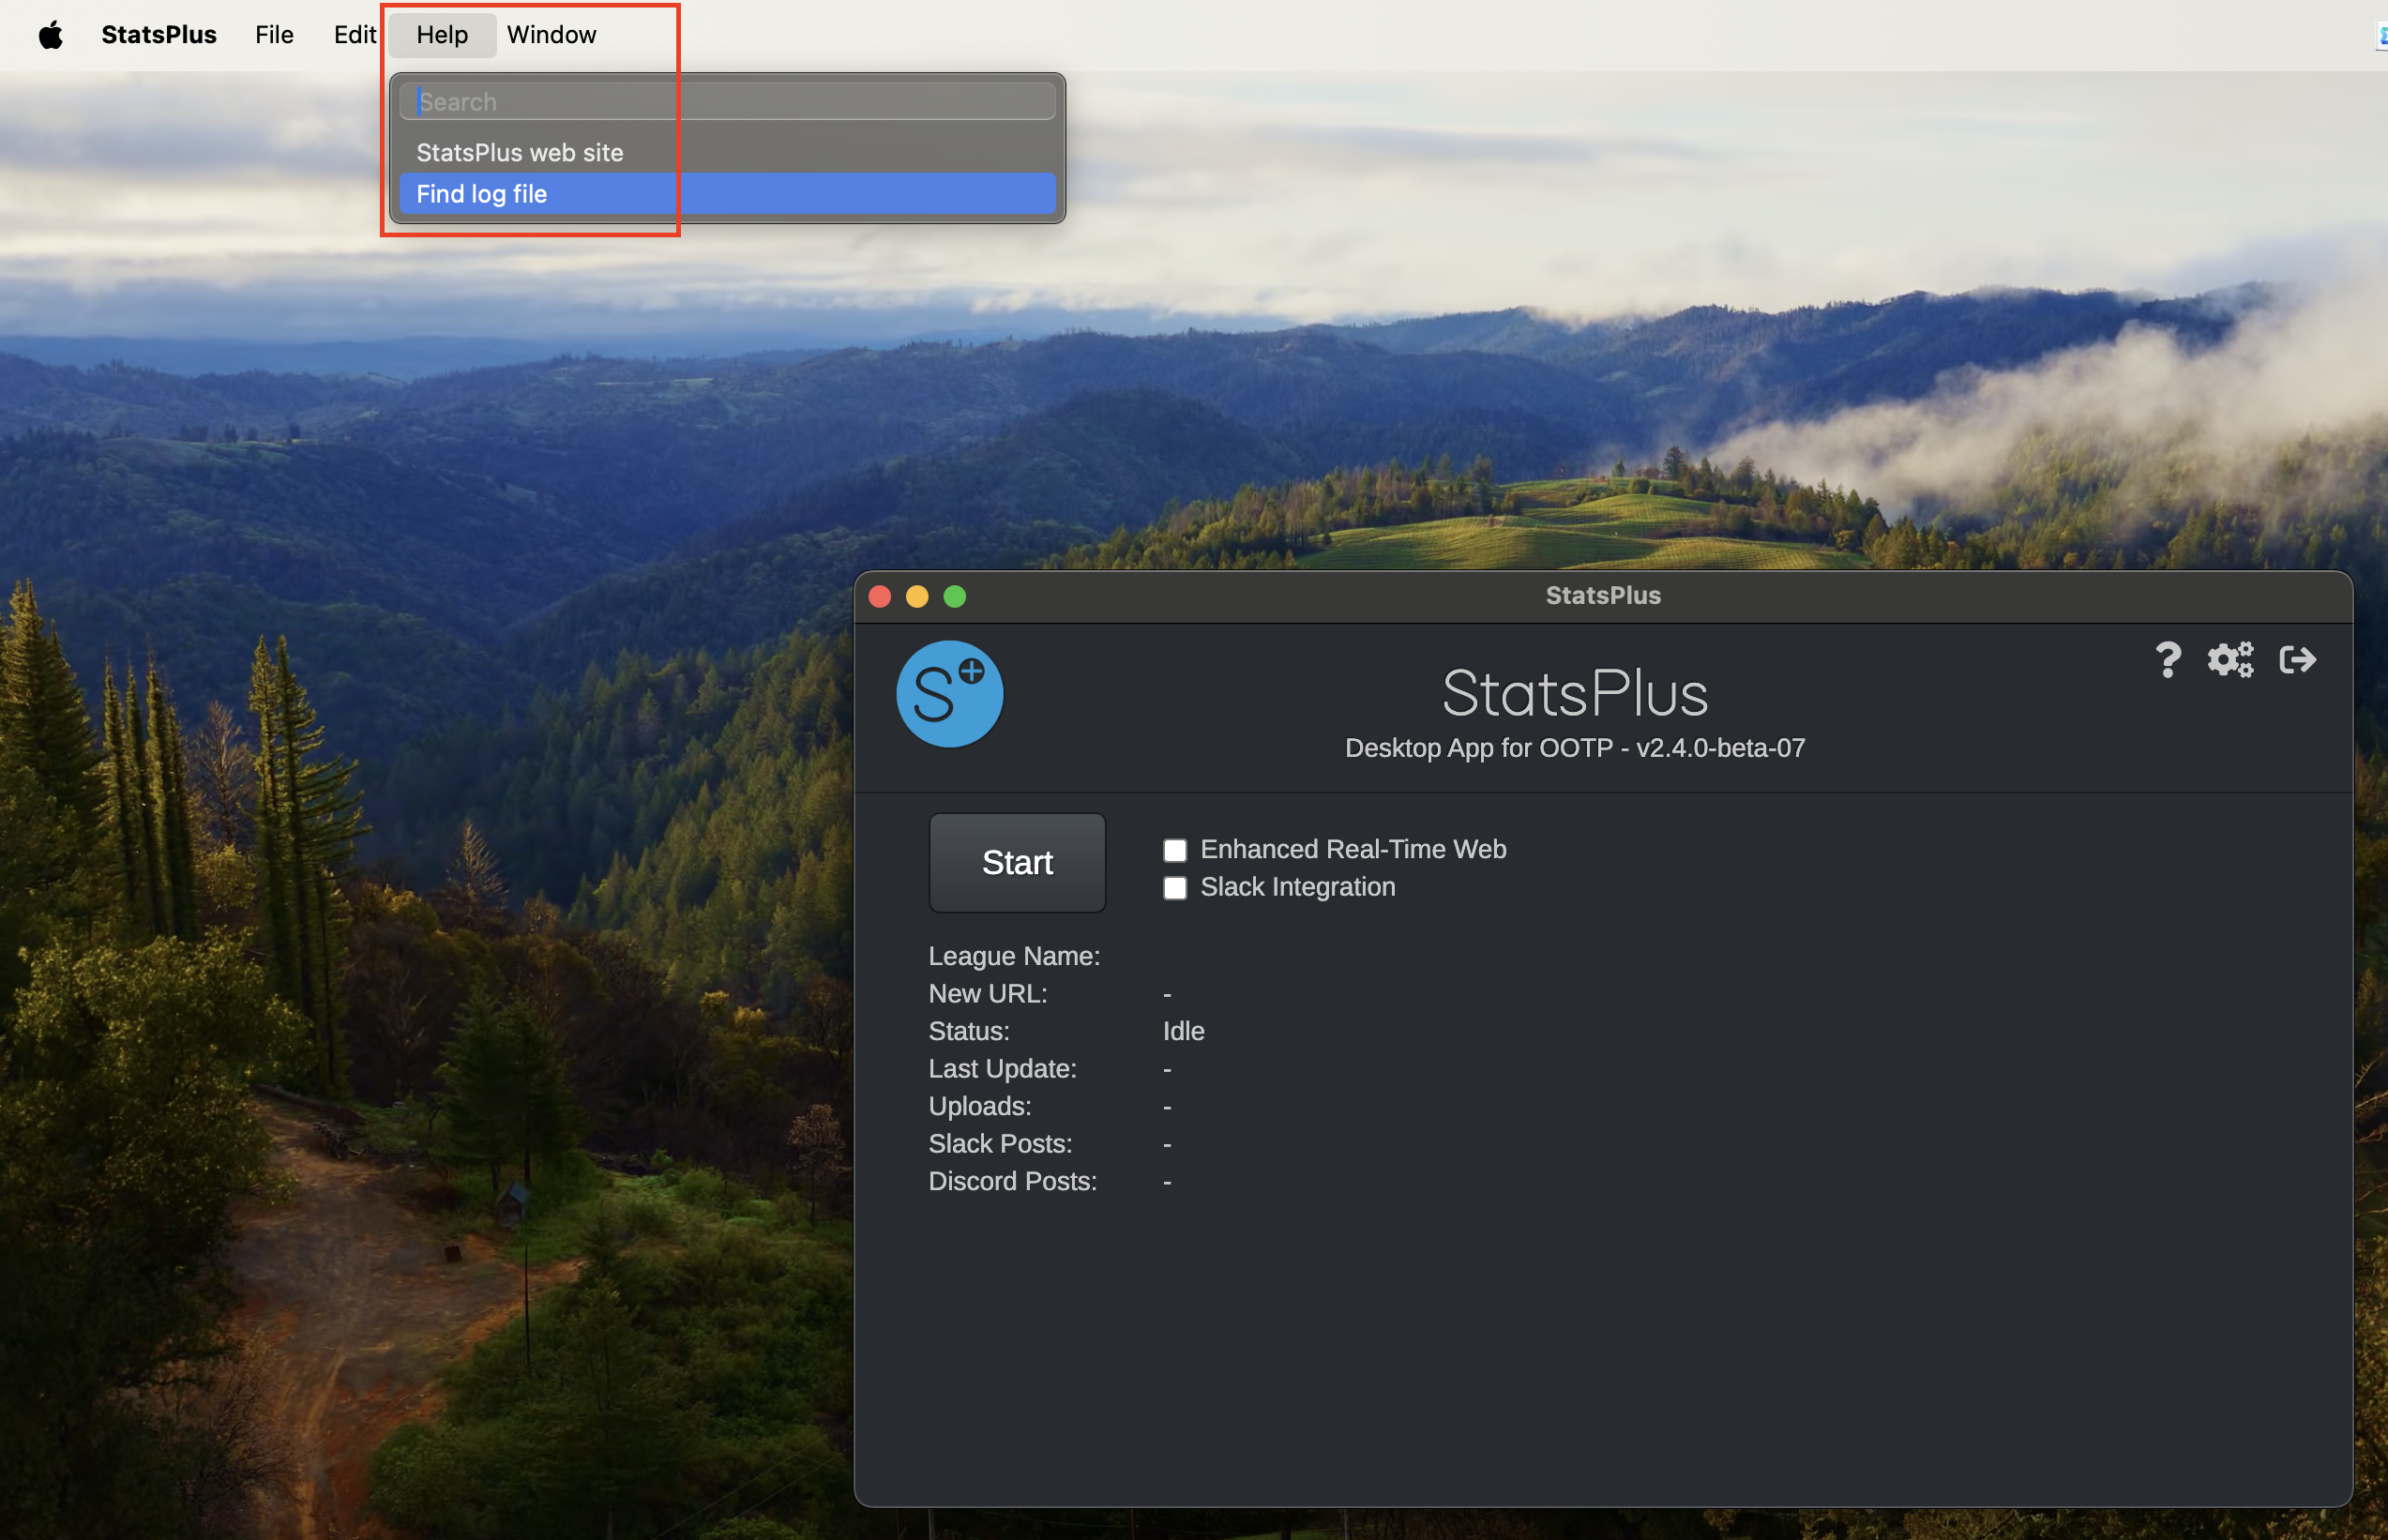Screen dimensions: 2388x1540
Task: Open the StatsPlus app menu
Action: click(159, 35)
